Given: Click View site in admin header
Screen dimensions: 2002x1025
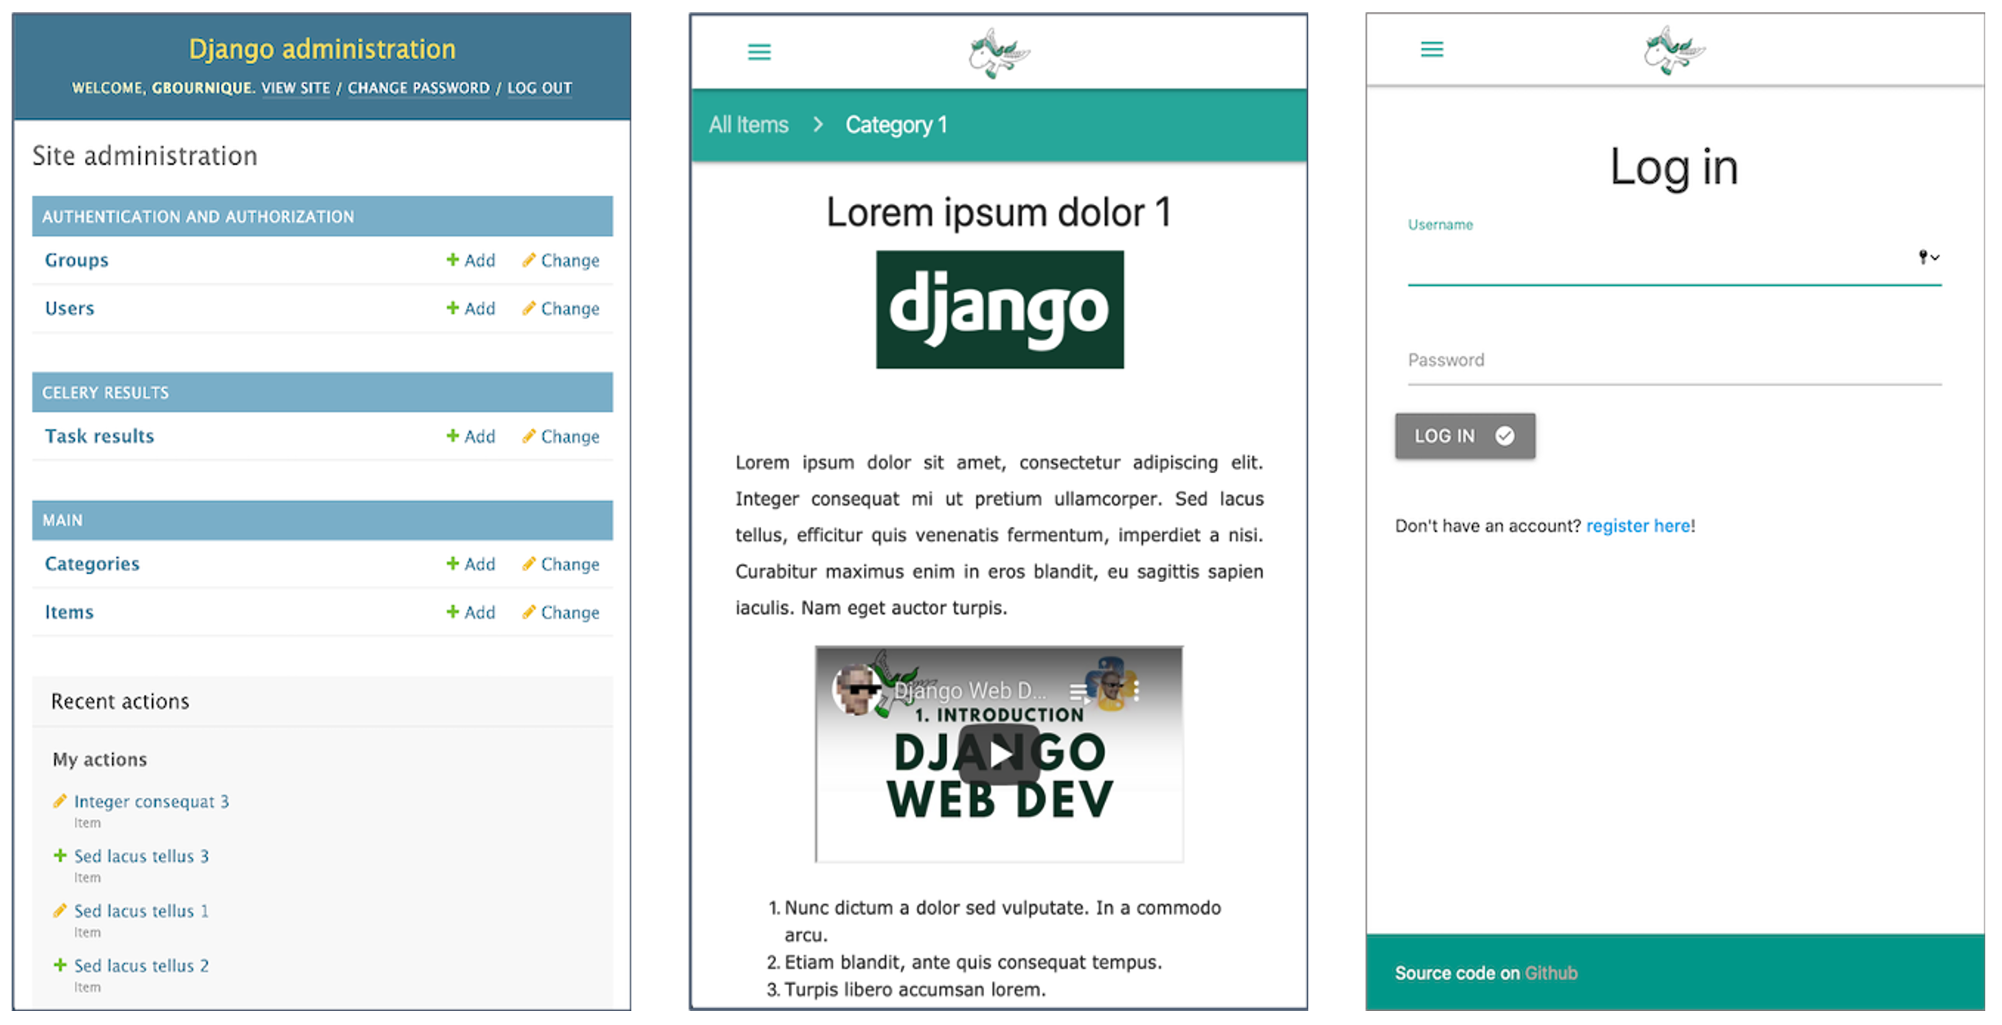Looking at the screenshot, I should (296, 88).
